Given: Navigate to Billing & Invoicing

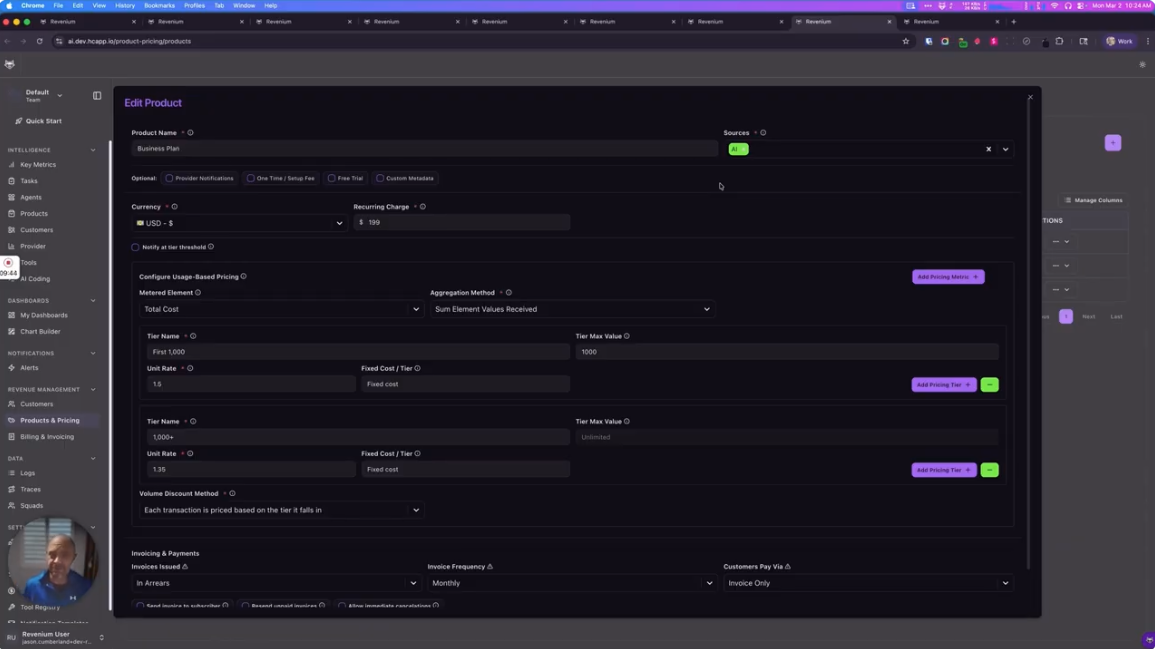Looking at the screenshot, I should pyautogui.click(x=47, y=436).
